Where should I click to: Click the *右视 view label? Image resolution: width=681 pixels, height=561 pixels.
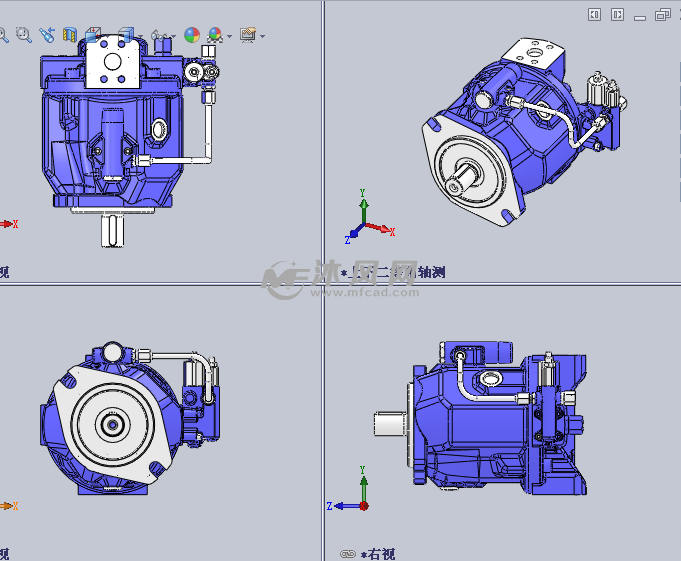tap(378, 554)
